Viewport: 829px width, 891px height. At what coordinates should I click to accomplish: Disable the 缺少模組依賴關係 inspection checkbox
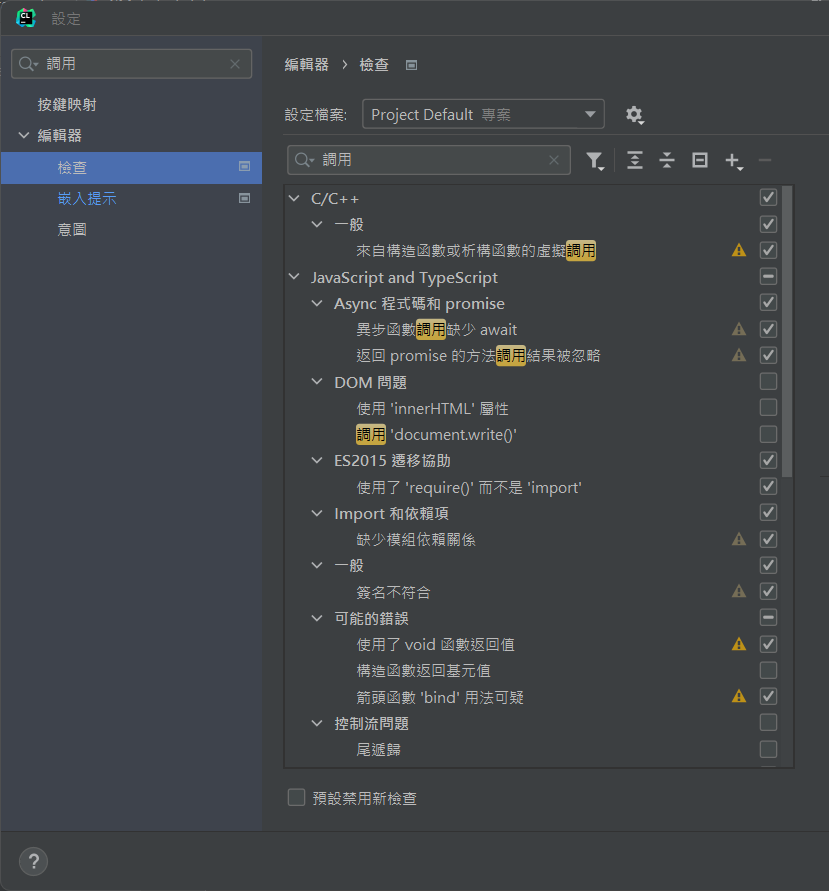tap(768, 538)
